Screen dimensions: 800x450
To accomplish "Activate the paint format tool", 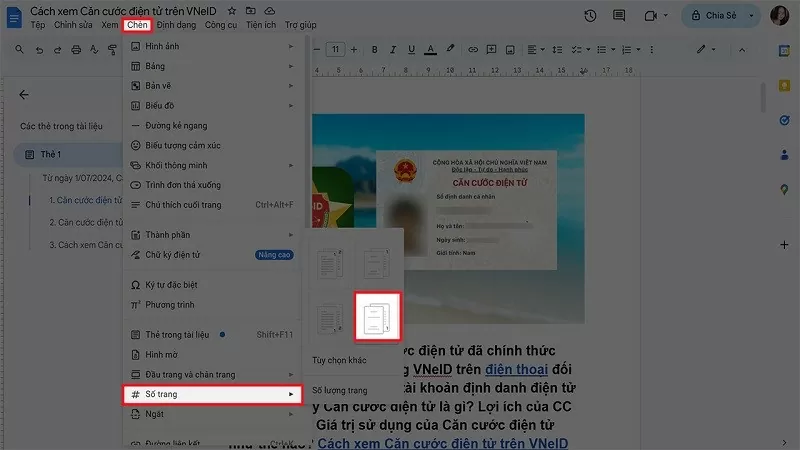I will 112,49.
